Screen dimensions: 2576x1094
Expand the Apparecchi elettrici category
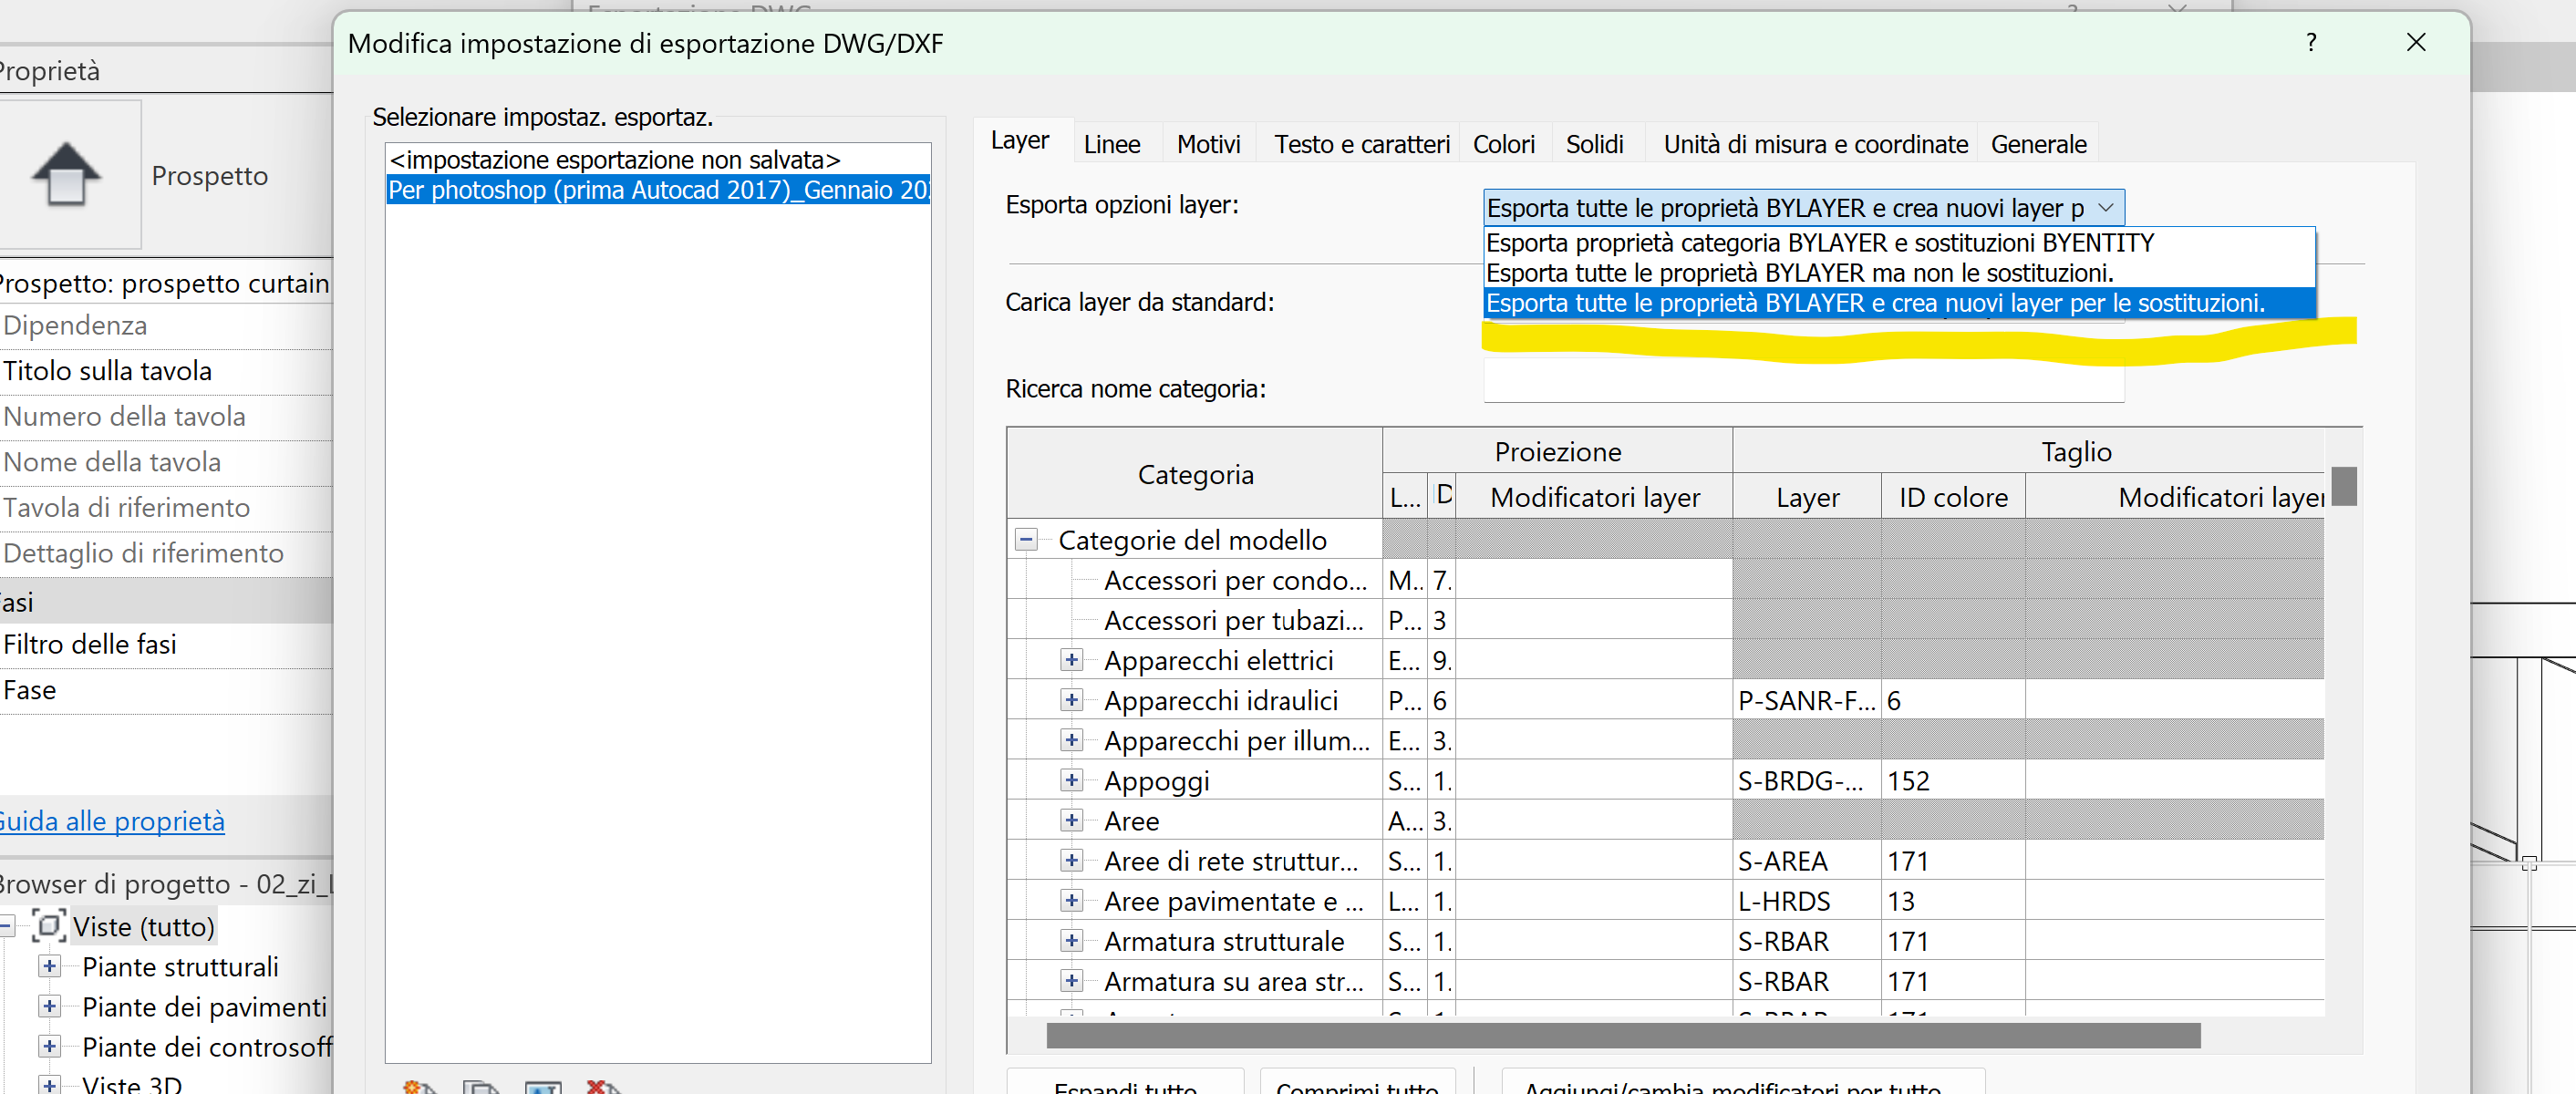[1071, 660]
